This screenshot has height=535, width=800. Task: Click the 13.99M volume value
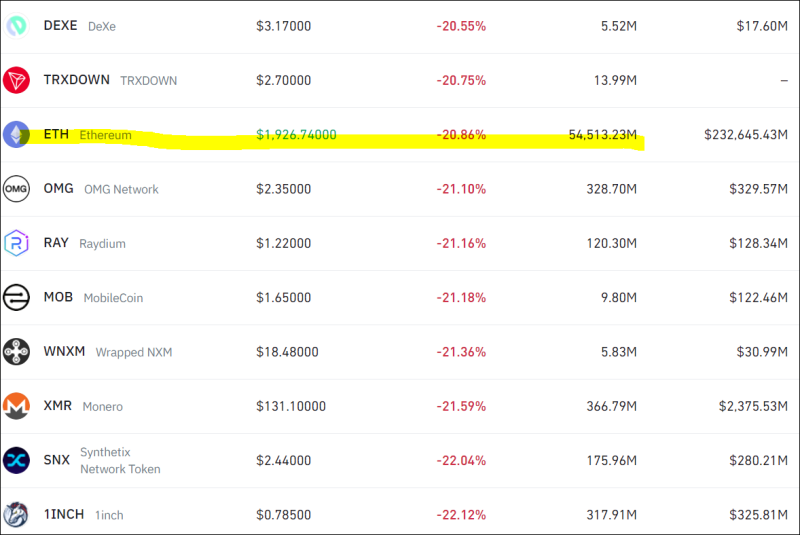pyautogui.click(x=615, y=80)
